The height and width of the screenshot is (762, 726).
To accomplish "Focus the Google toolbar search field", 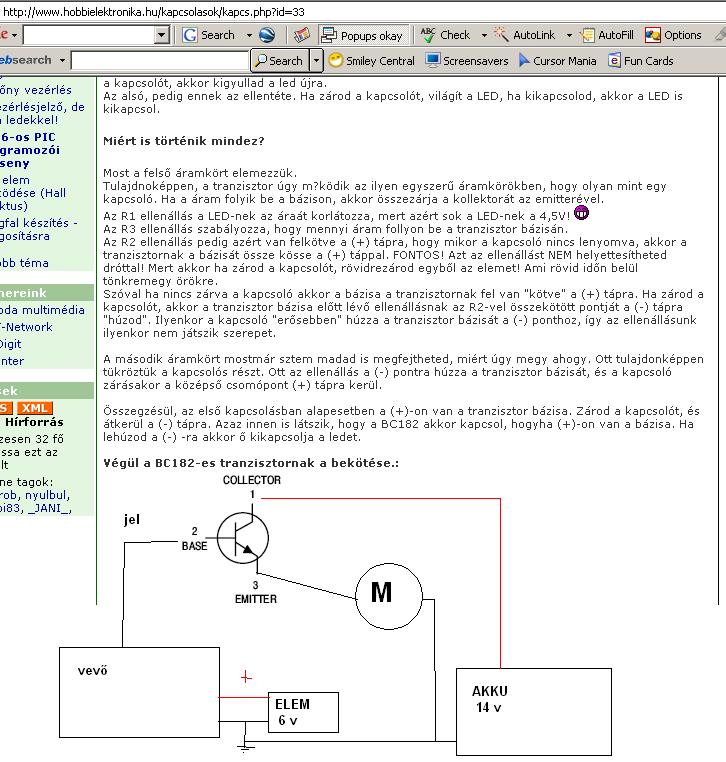I will 90,35.
